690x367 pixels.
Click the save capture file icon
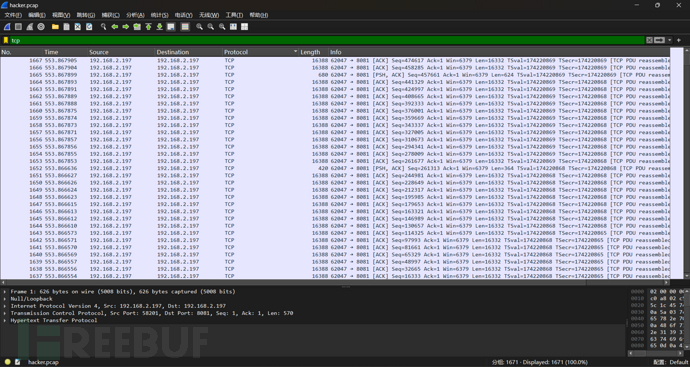(x=66, y=27)
